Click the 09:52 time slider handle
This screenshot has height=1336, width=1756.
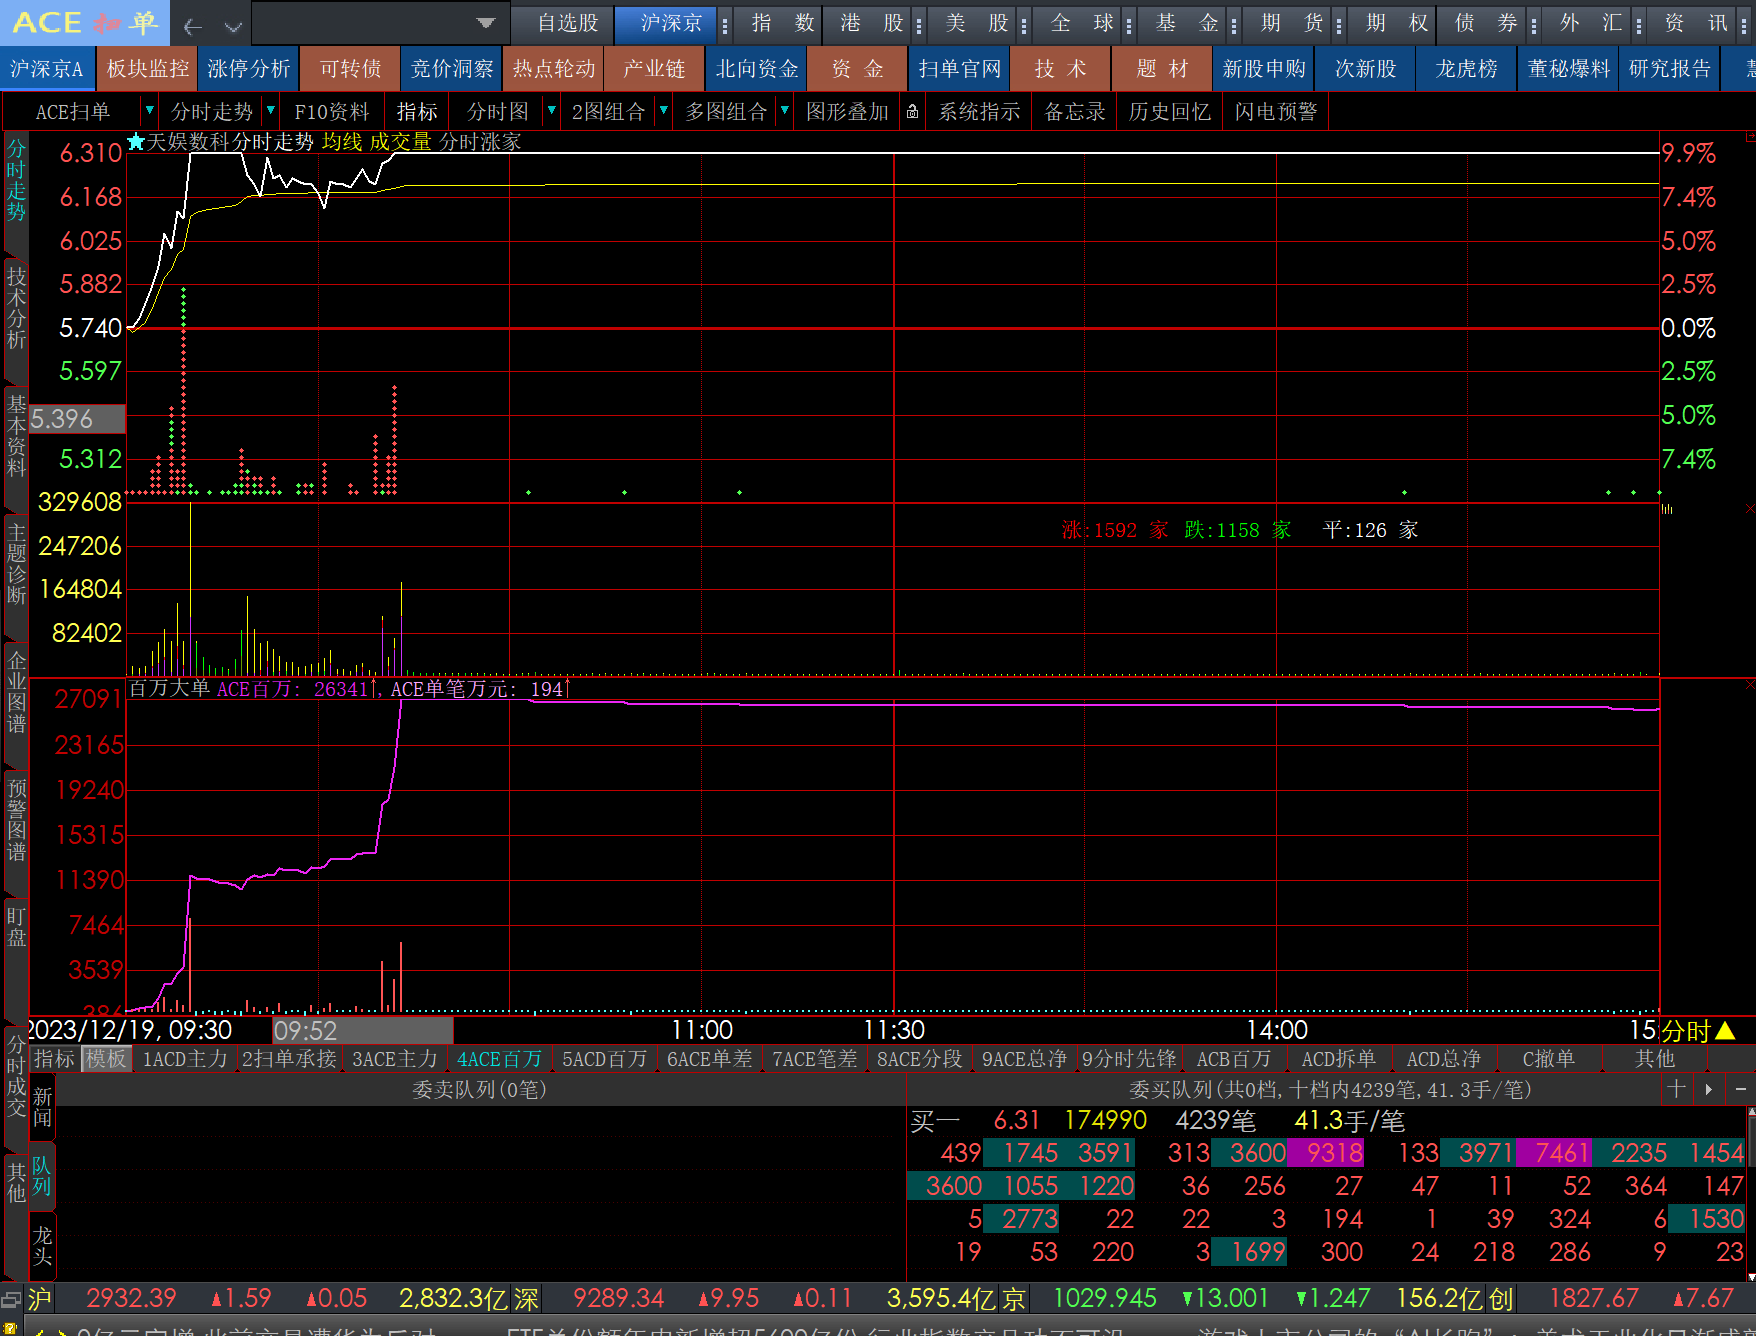(363, 1031)
